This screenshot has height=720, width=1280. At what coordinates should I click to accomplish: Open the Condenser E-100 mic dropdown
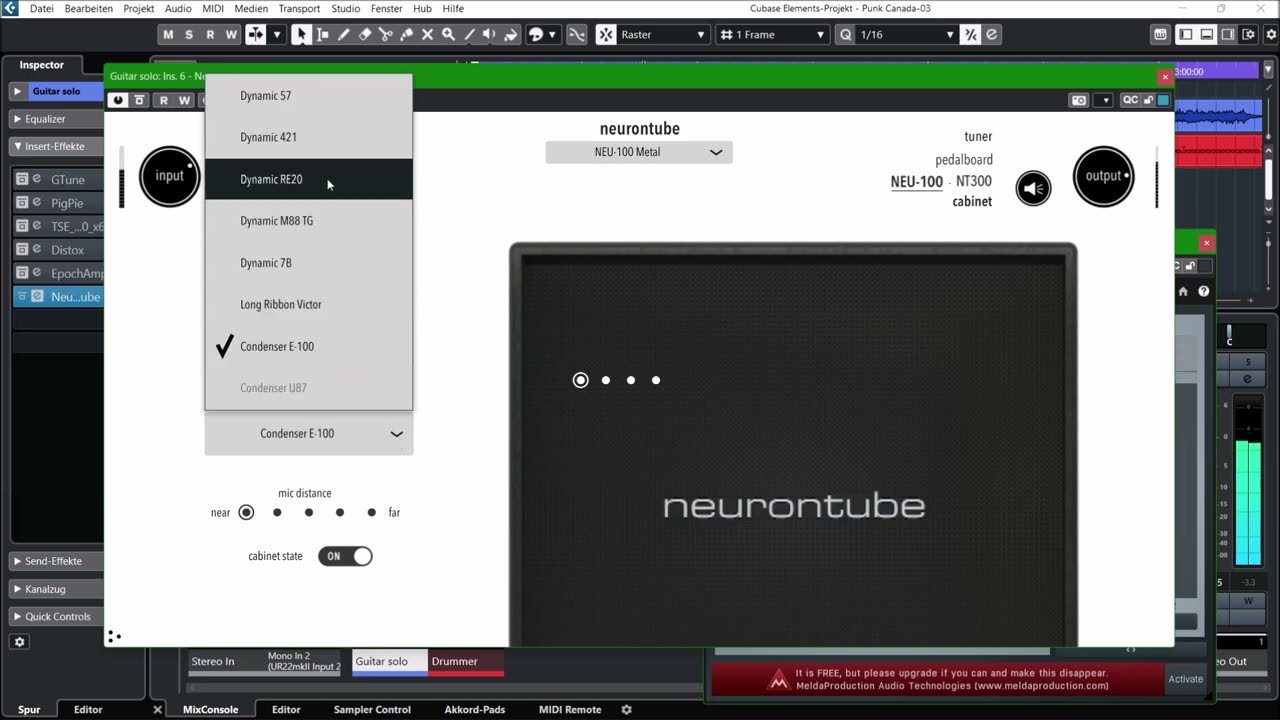tap(309, 434)
